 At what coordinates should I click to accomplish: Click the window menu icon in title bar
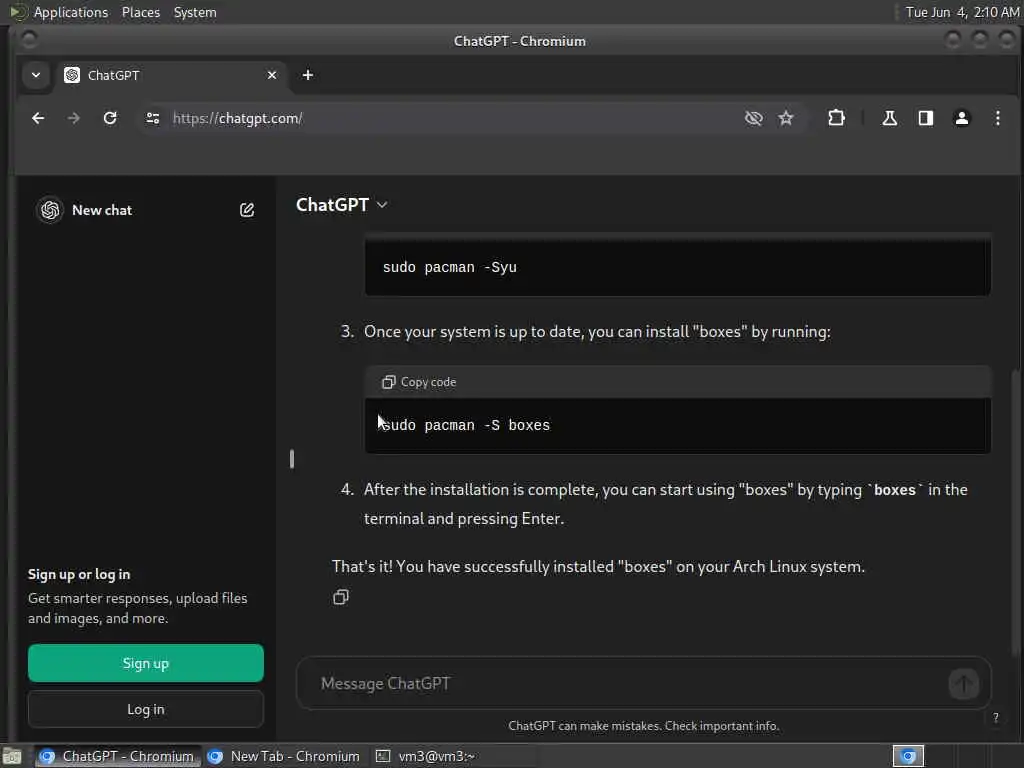click(x=28, y=40)
